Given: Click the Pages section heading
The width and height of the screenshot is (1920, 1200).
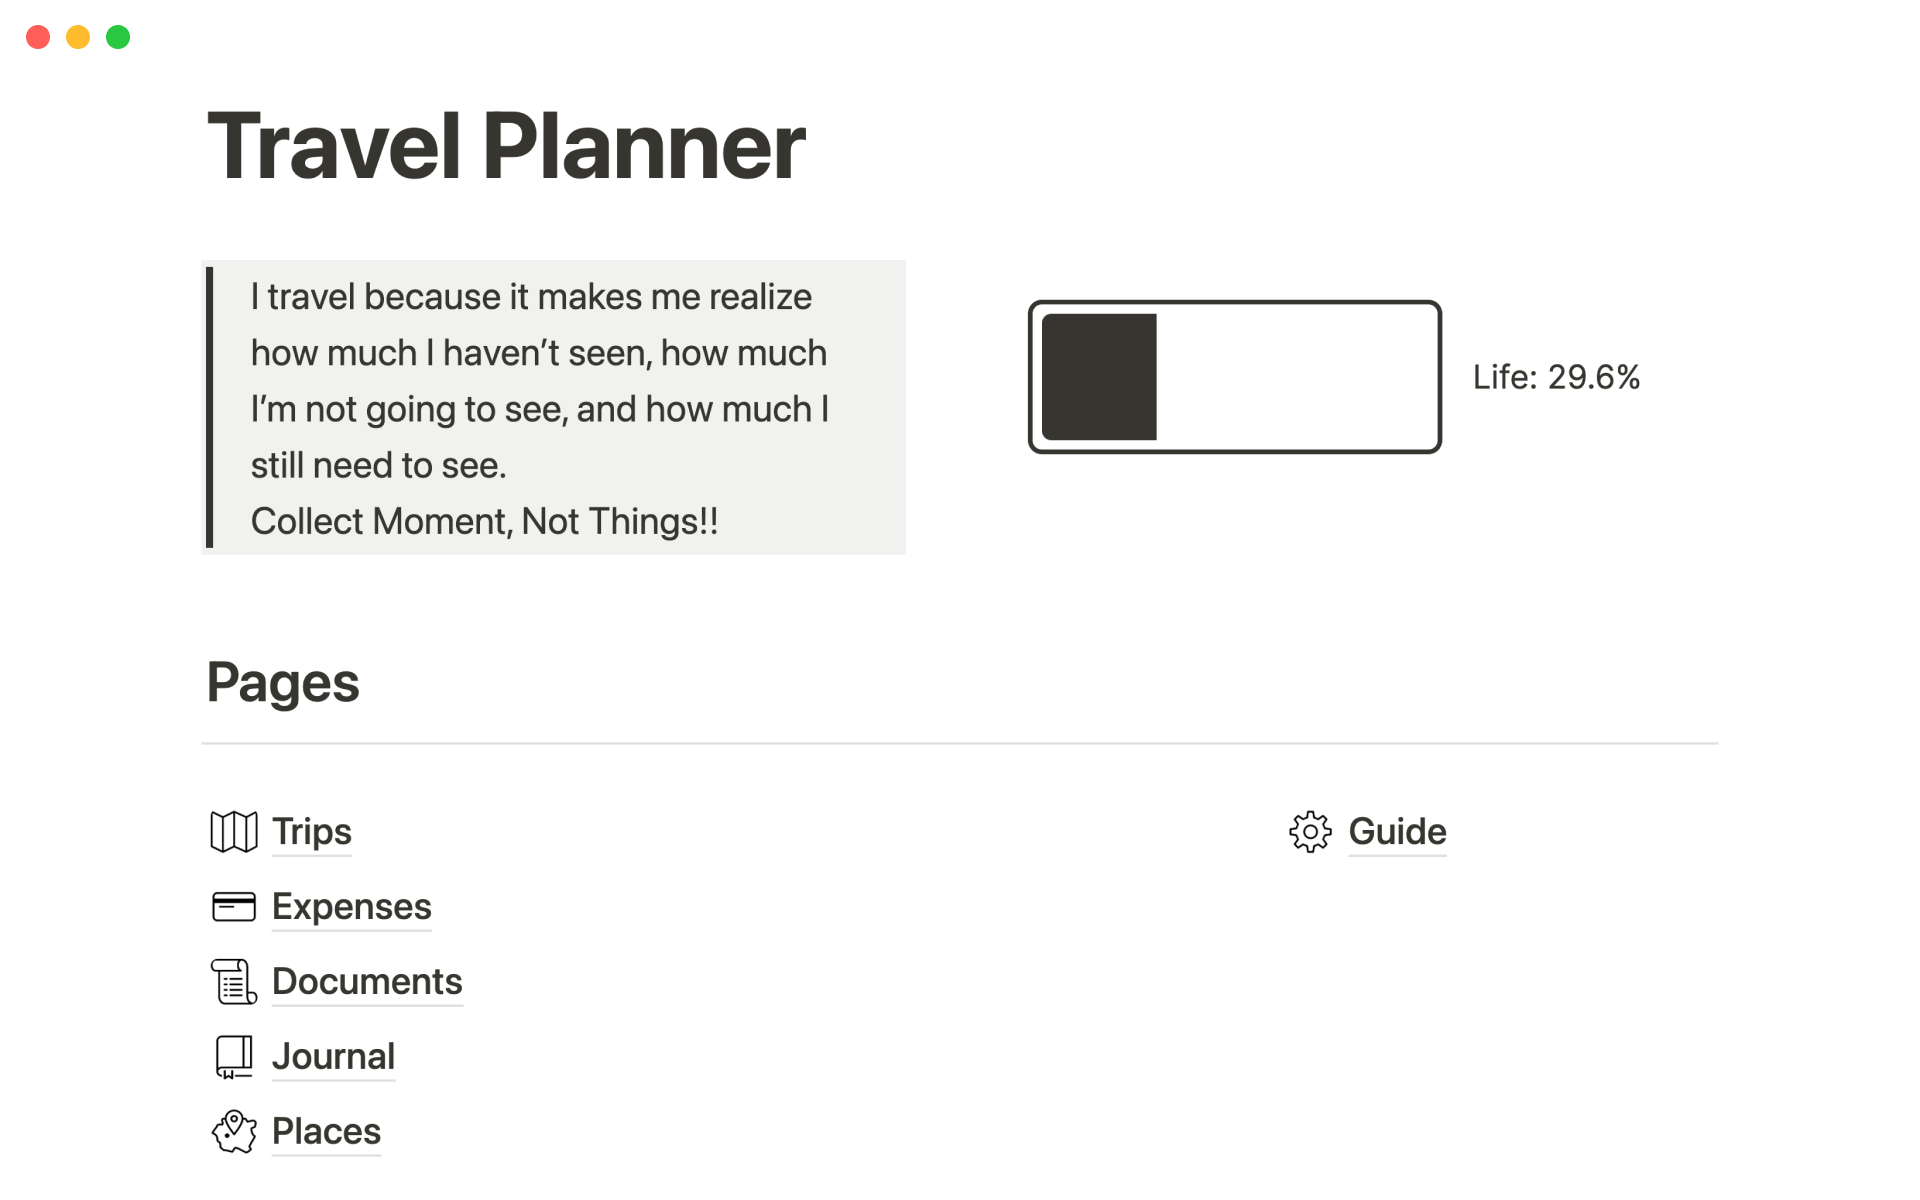Looking at the screenshot, I should (283, 683).
